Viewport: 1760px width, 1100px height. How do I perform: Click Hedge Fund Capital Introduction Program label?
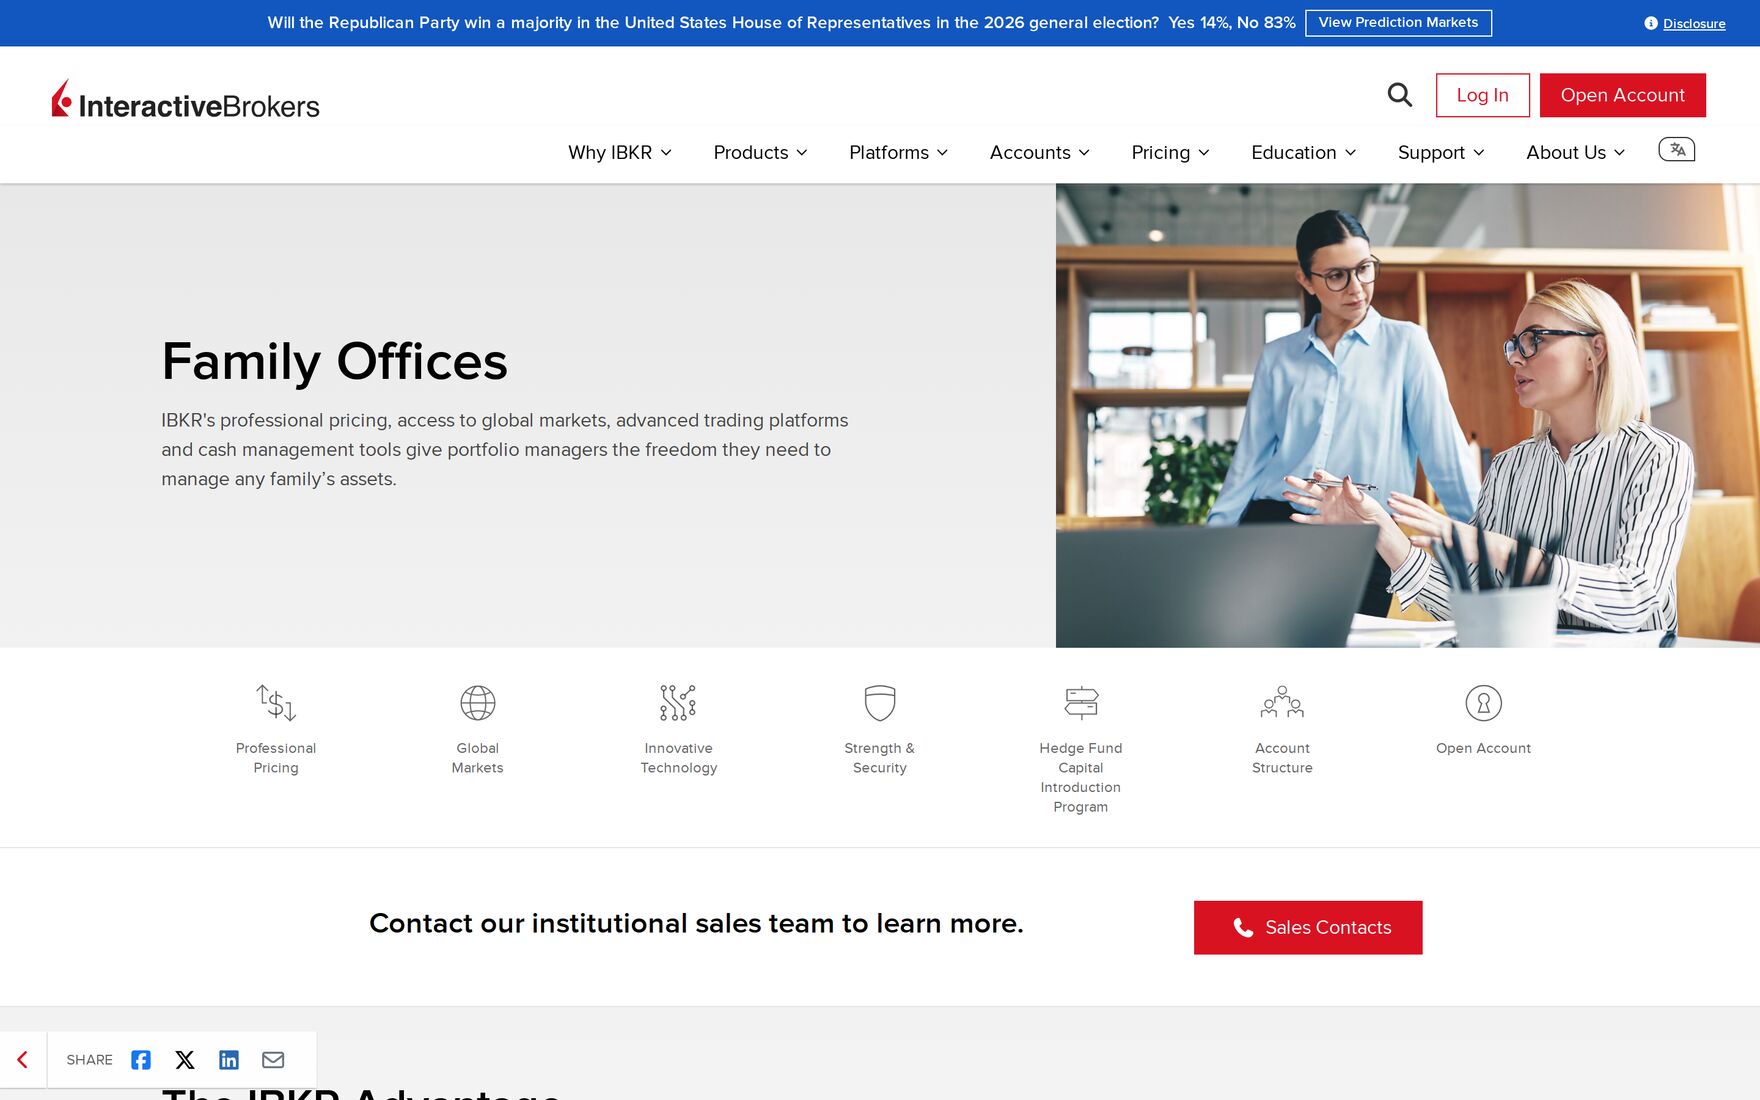1081,777
